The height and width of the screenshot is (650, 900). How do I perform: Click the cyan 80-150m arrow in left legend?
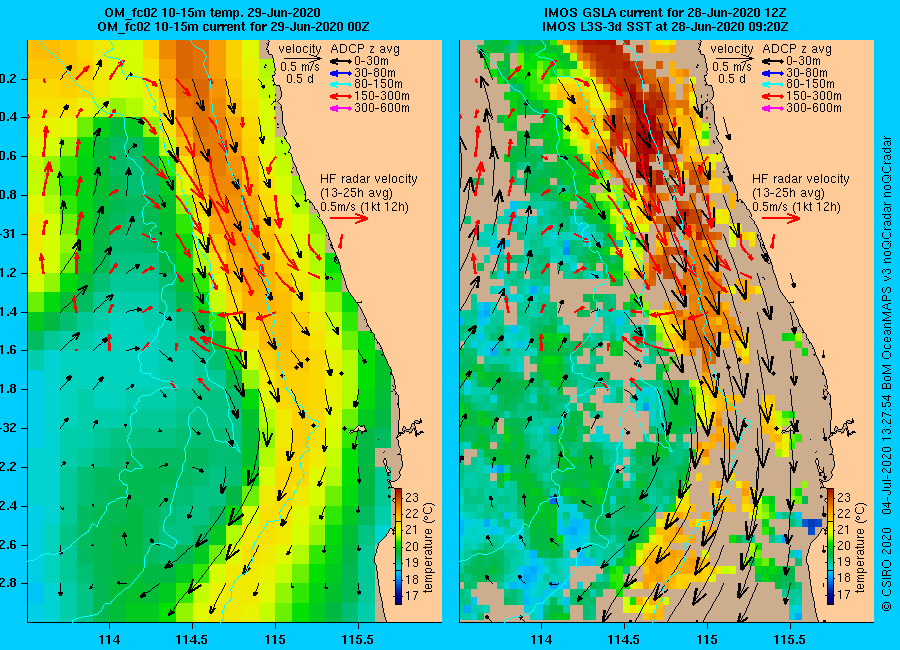pyautogui.click(x=341, y=84)
